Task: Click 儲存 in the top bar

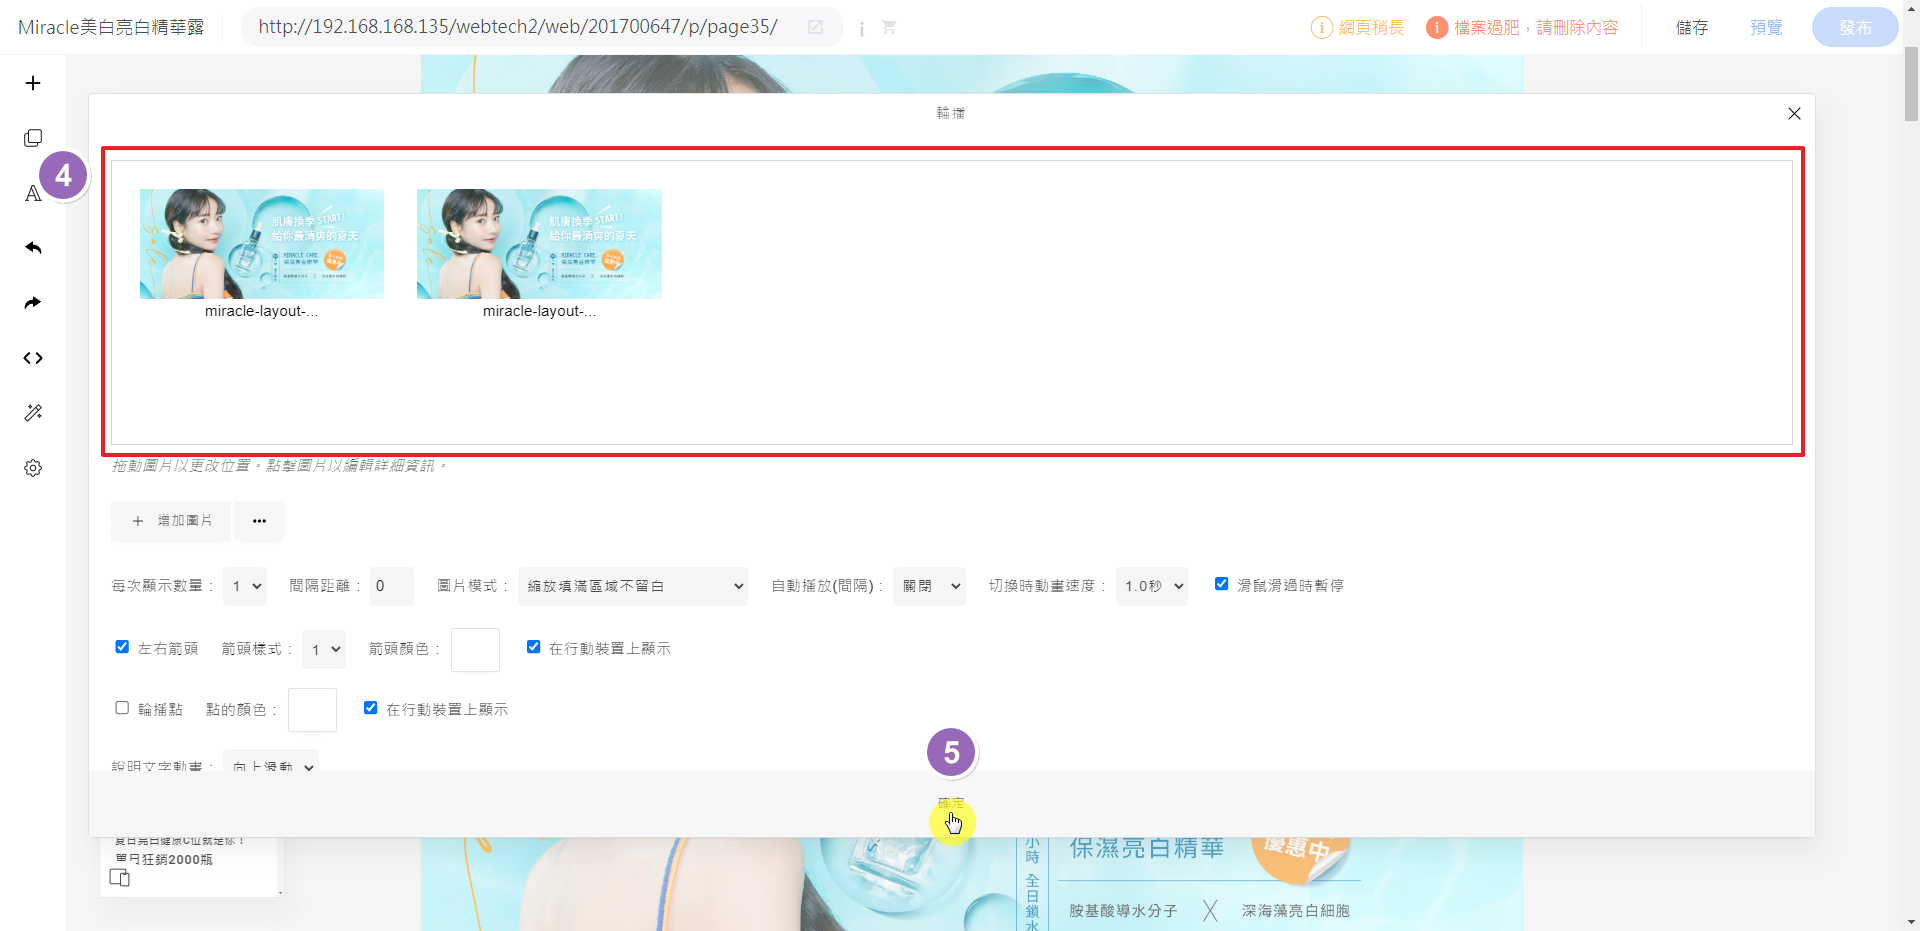Action: 1692,28
